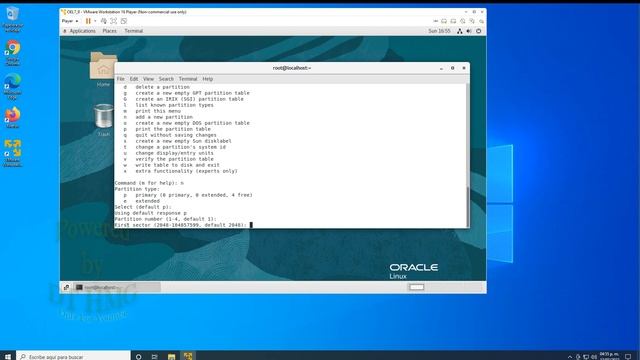
Task: Open the Applications menu in the GNOME top bar
Action: [82, 31]
